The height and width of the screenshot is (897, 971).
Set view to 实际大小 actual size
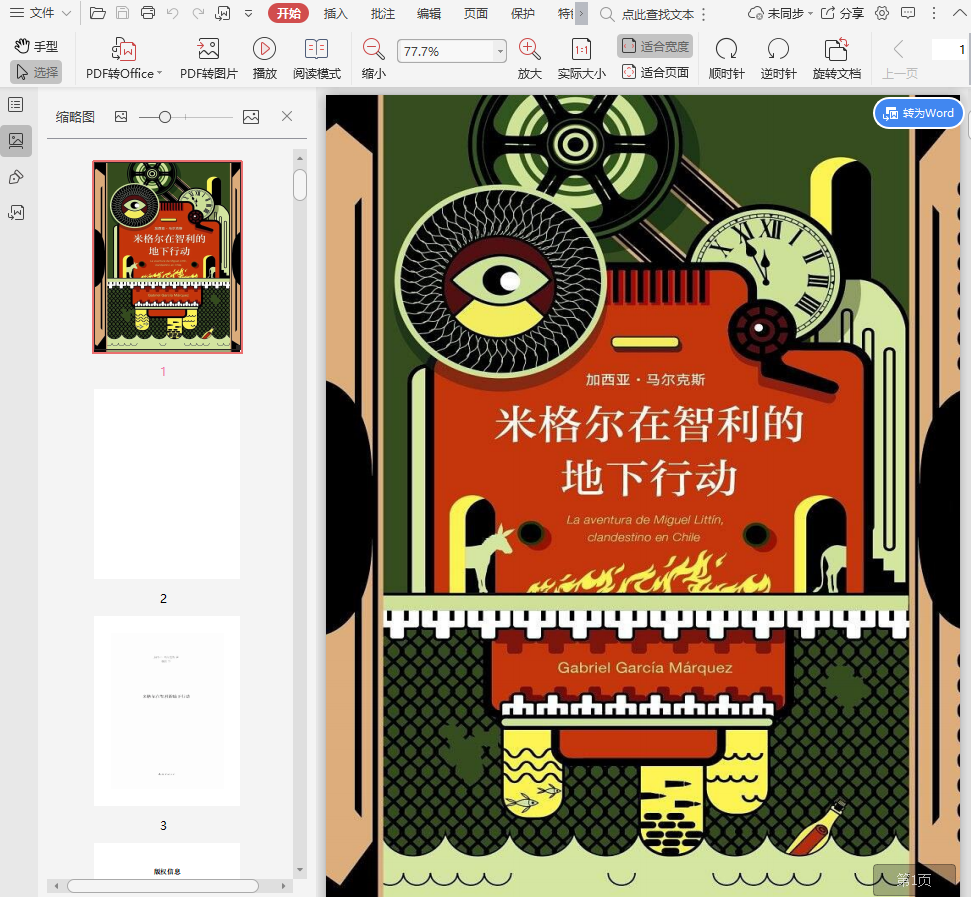[581, 50]
